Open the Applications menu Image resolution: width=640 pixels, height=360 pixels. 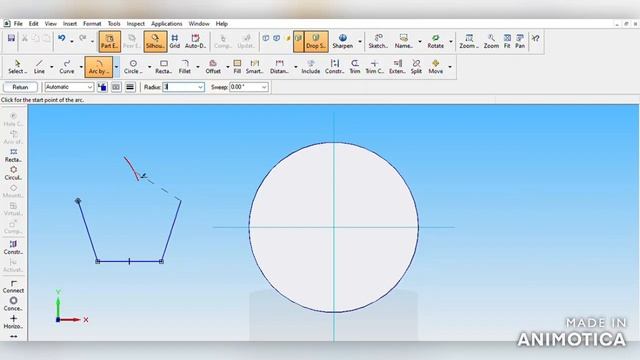(167, 24)
